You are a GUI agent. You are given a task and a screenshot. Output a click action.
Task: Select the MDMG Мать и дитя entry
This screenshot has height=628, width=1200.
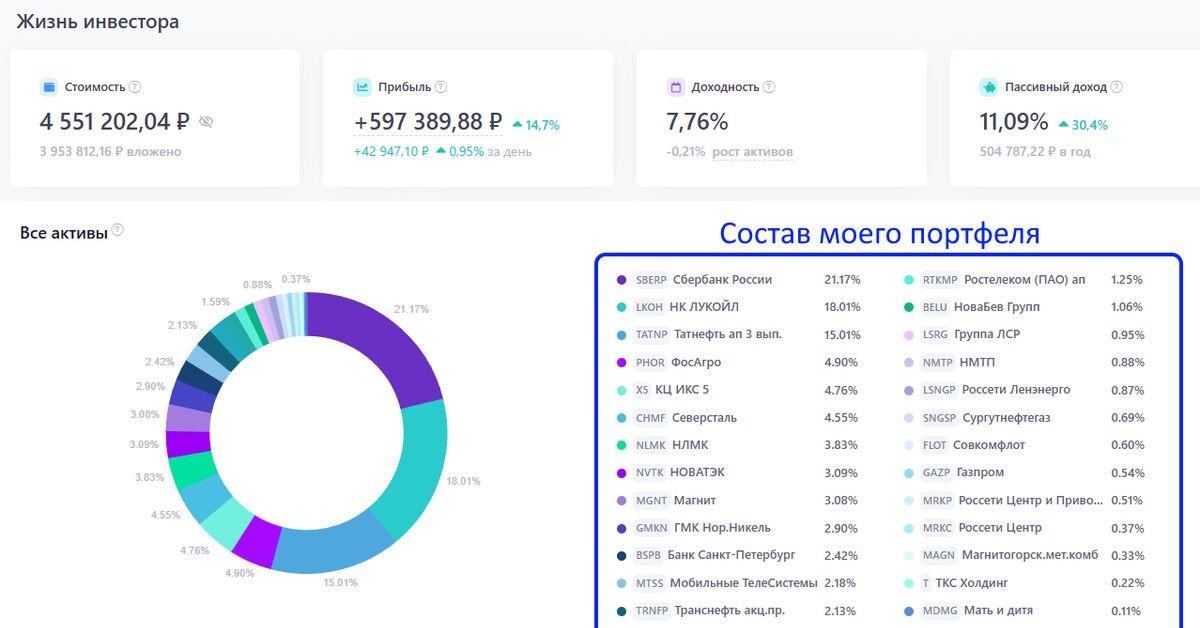[x=998, y=610]
